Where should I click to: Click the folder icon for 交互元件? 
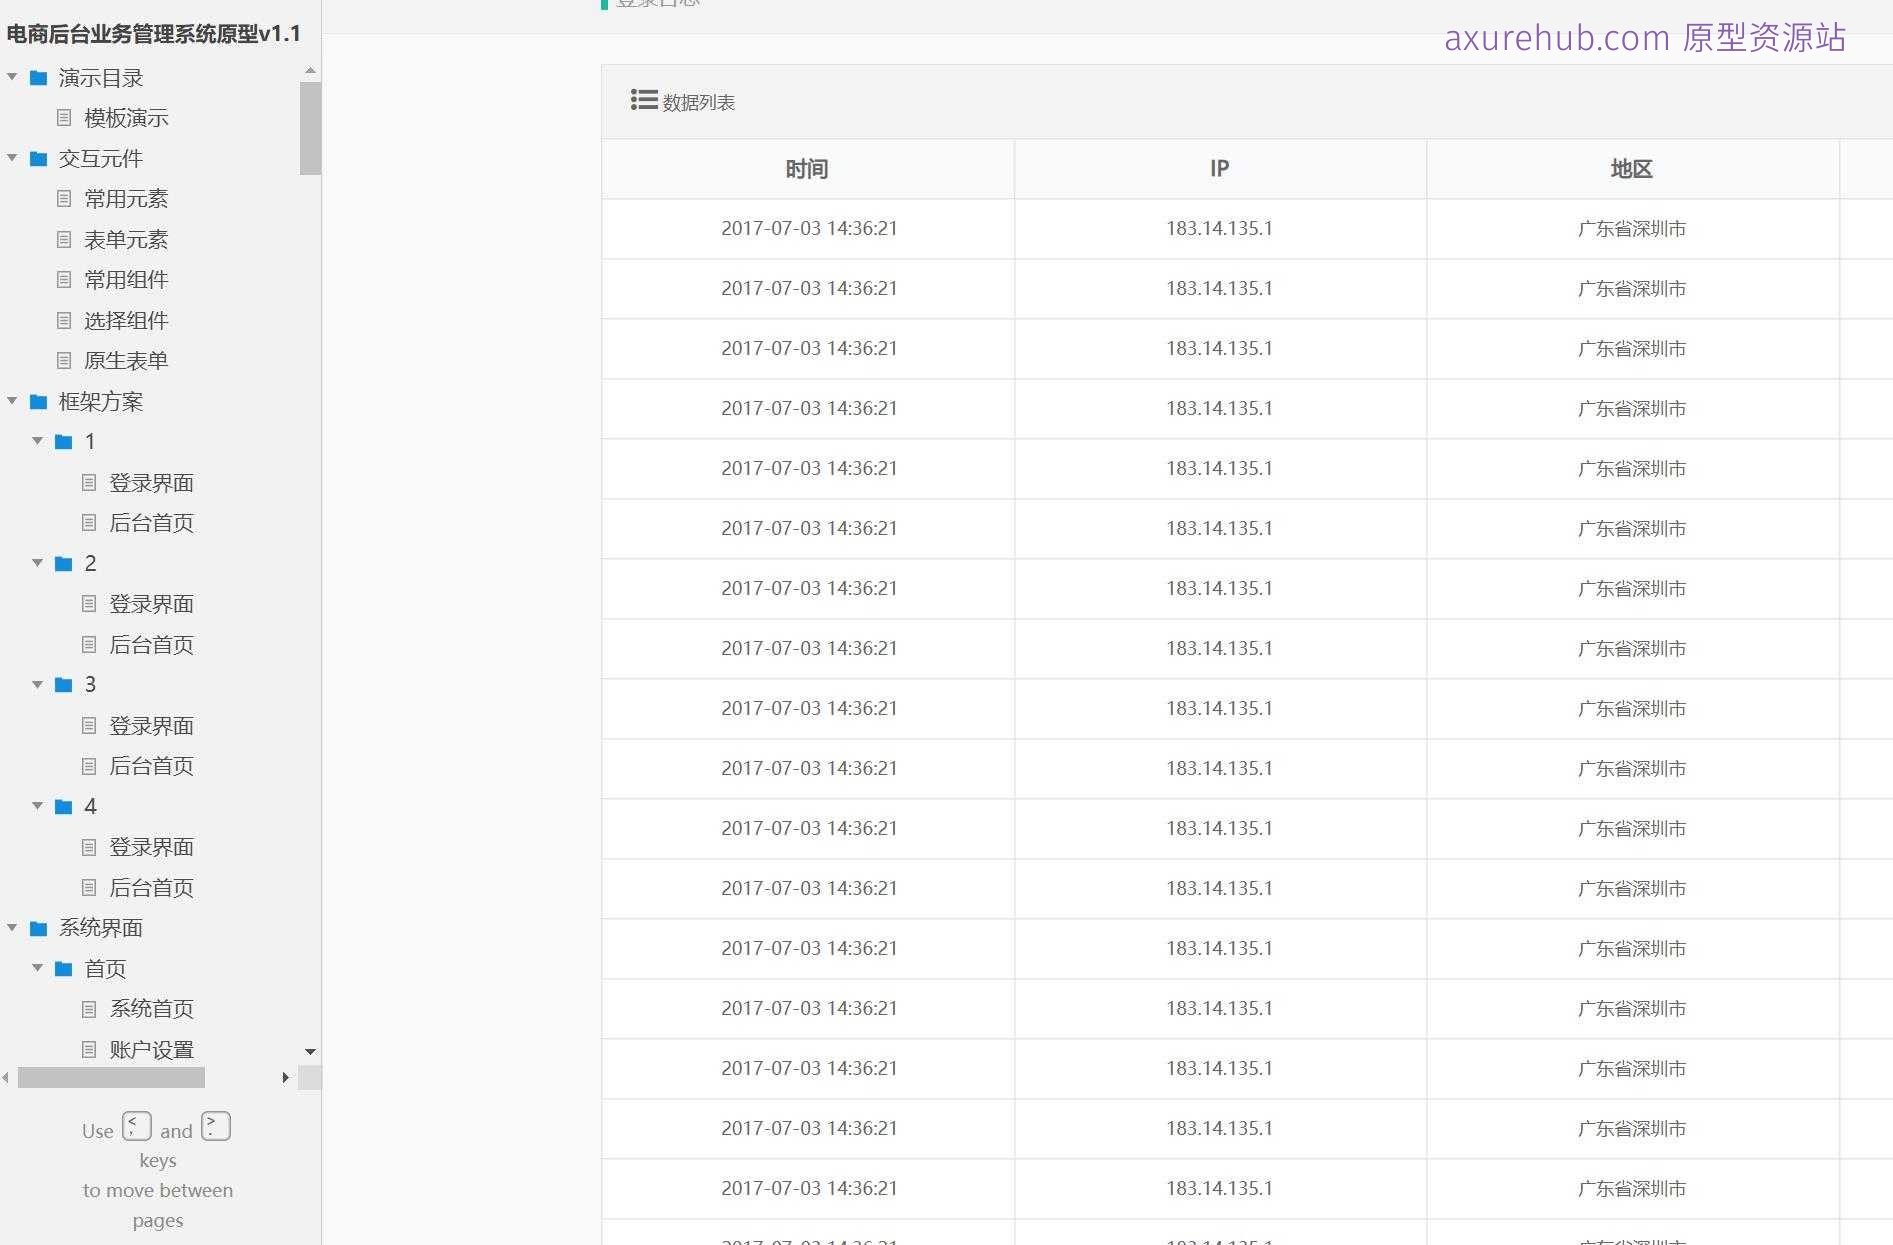coord(38,158)
